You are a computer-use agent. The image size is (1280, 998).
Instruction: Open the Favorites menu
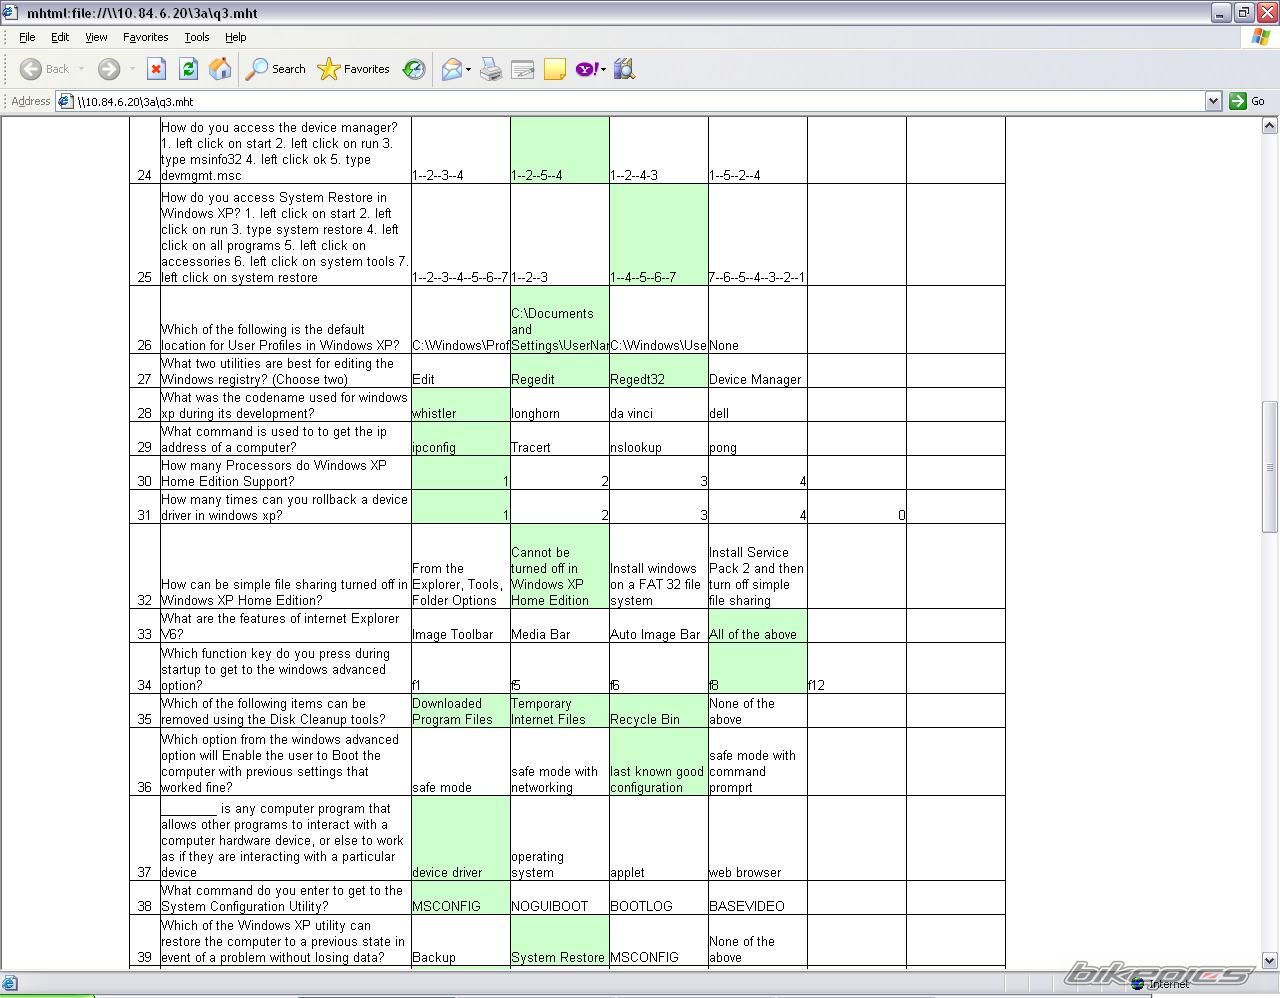pos(145,37)
